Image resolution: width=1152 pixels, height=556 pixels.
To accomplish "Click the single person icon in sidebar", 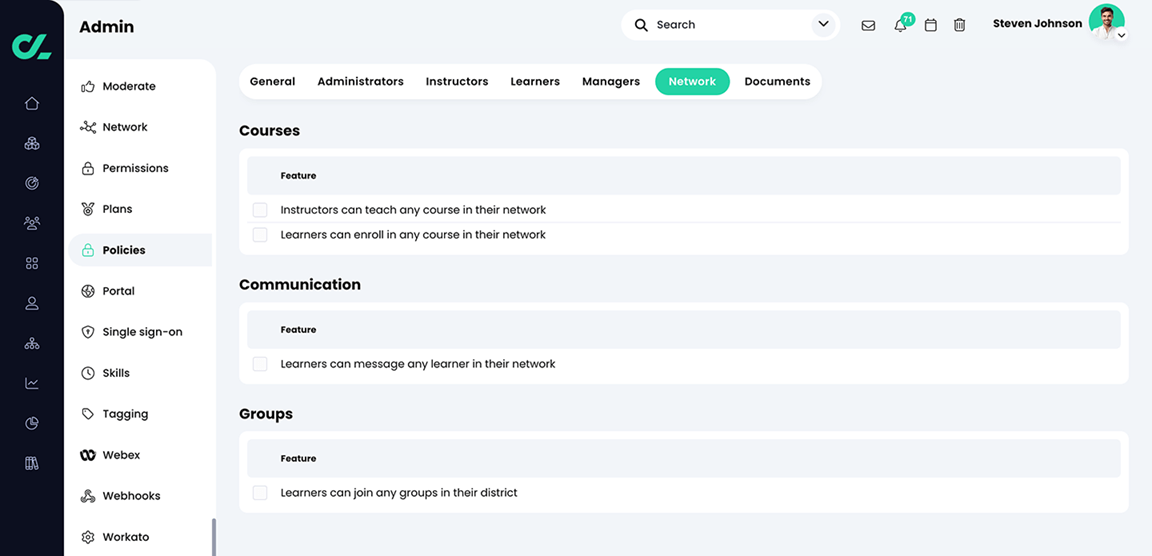I will pyautogui.click(x=32, y=303).
